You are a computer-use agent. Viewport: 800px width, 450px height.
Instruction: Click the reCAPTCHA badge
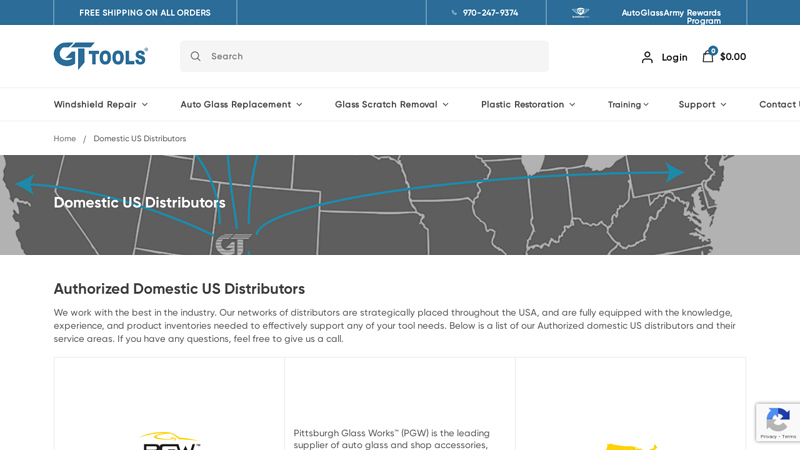(x=778, y=422)
